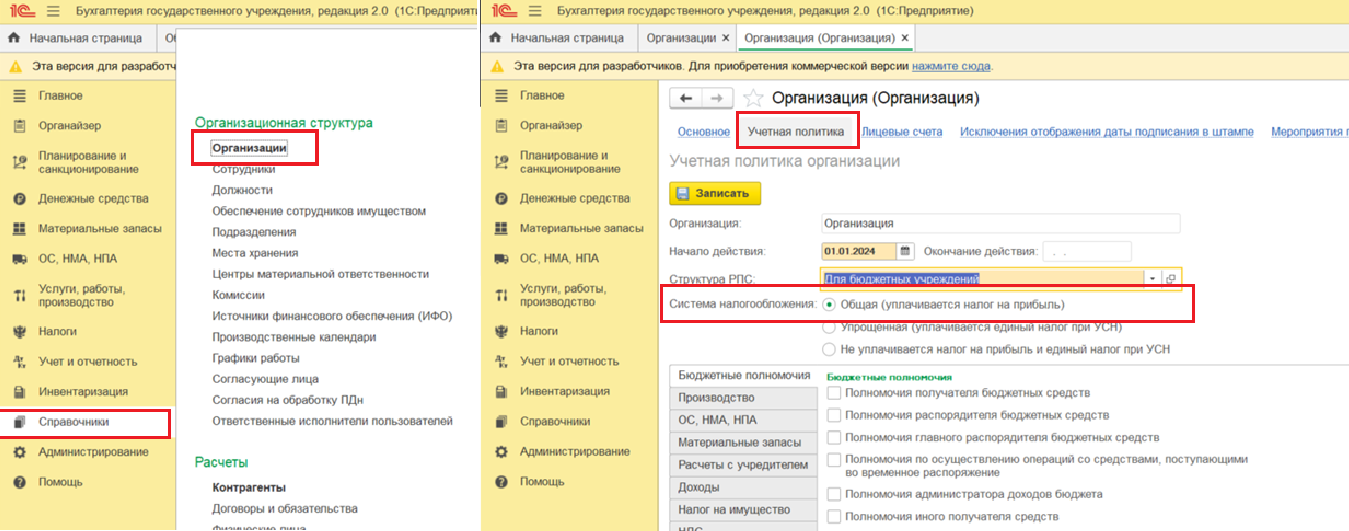
Task: Click Справочники icon in right window sidebar
Action: [x=500, y=421]
